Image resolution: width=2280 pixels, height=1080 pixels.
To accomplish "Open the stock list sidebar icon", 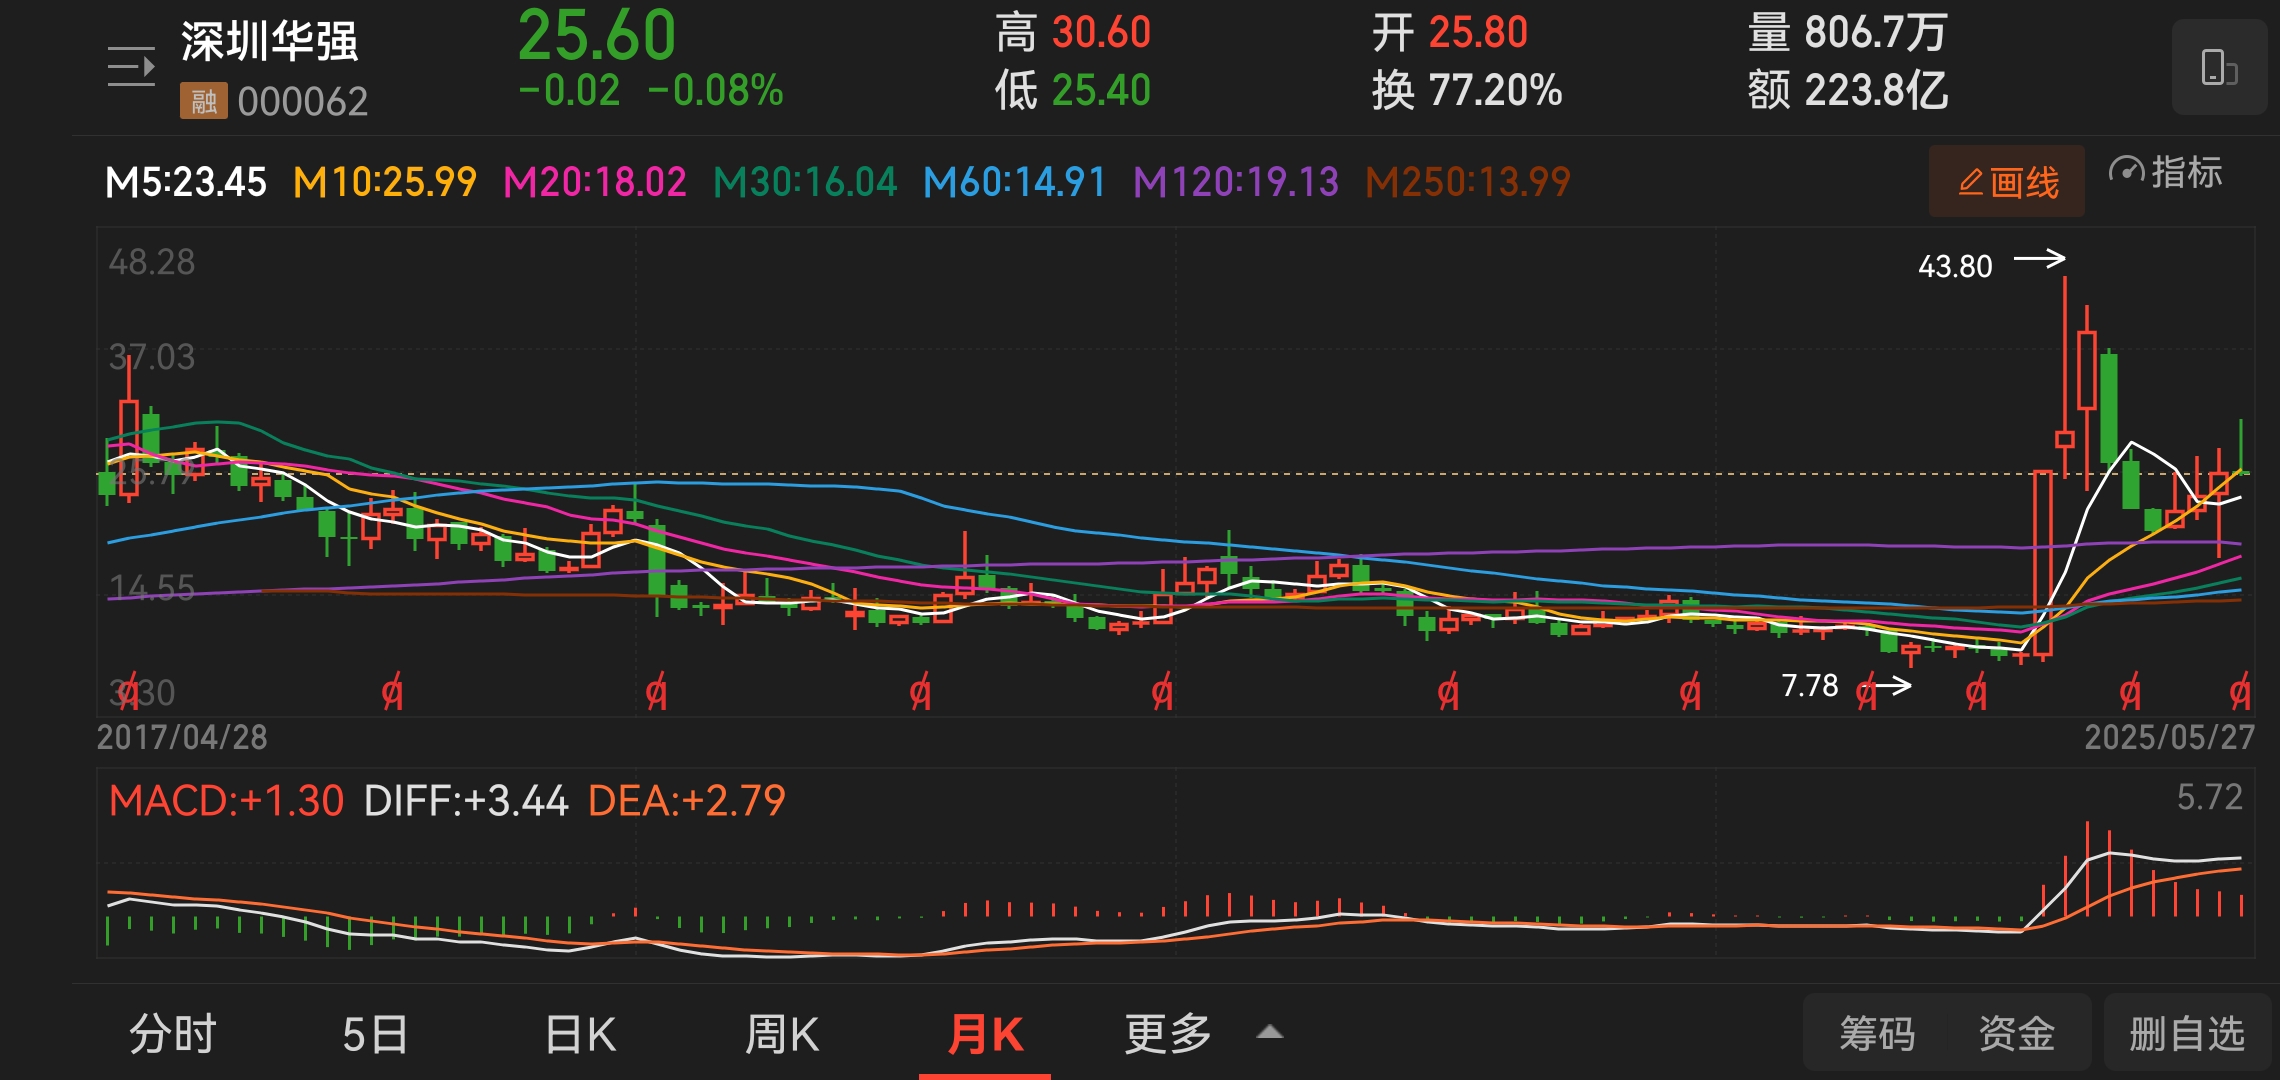I will click(x=131, y=67).
